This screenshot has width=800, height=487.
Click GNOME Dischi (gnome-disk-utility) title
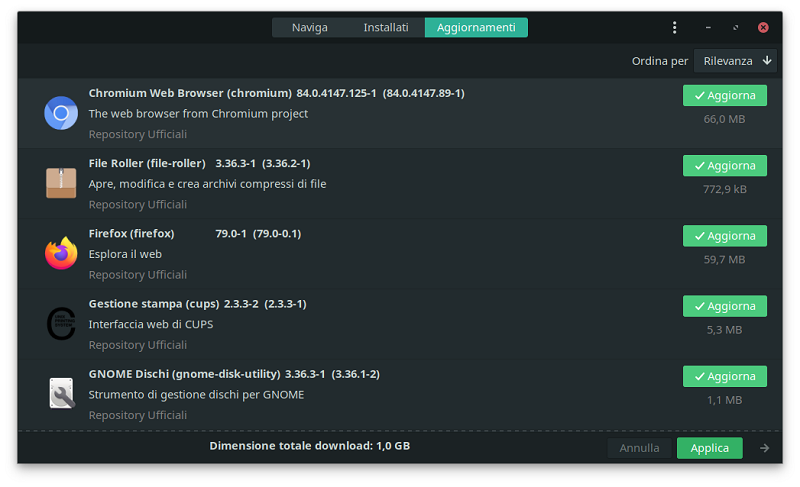coord(185,374)
